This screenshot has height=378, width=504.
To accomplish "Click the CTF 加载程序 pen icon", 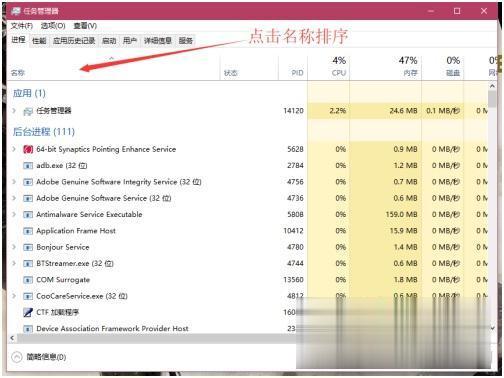I will click(28, 312).
